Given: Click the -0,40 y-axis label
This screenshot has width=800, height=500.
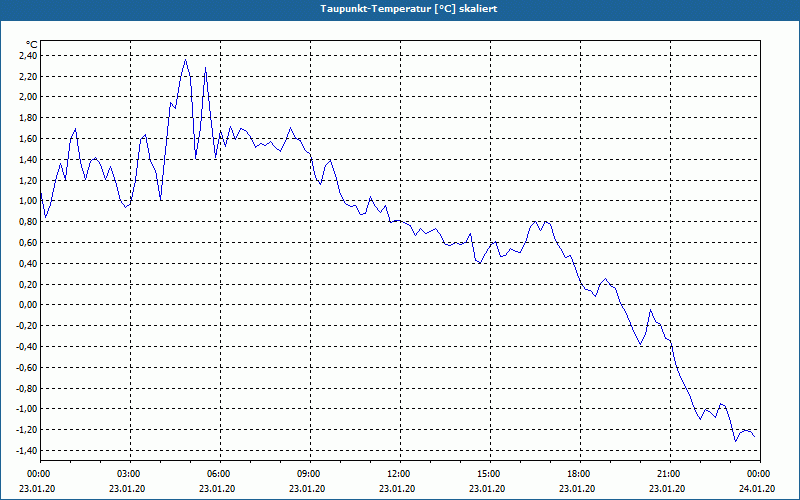Looking at the screenshot, I should (28, 347).
